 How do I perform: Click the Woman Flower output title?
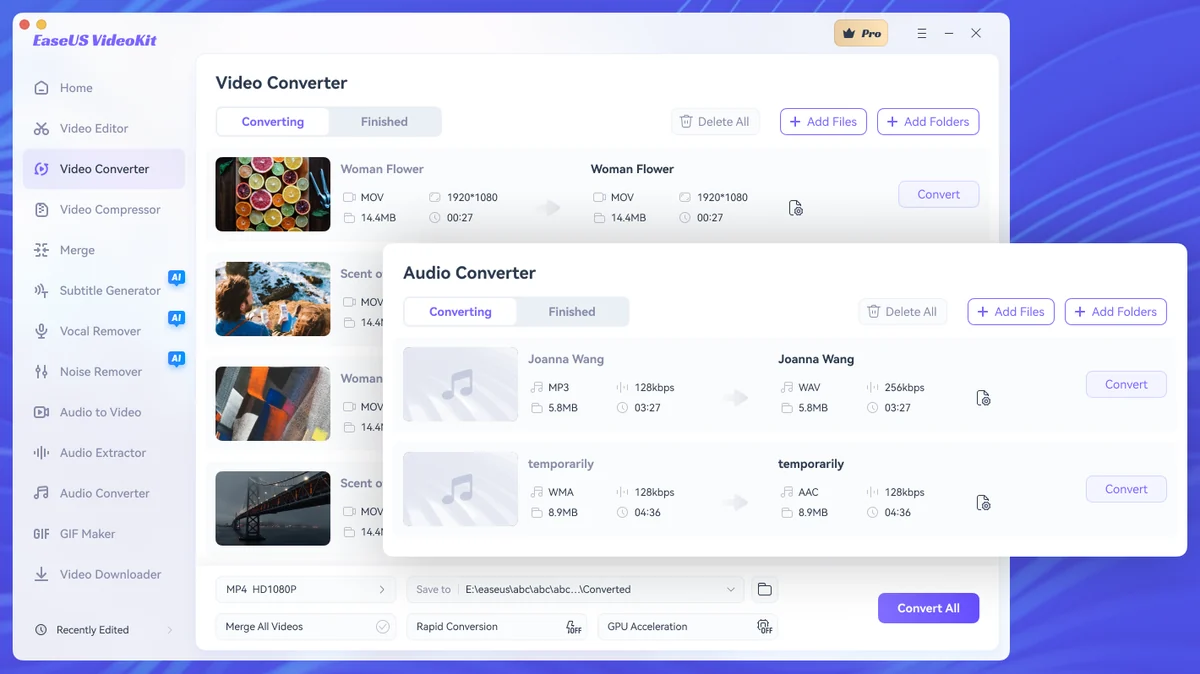pyautogui.click(x=632, y=169)
